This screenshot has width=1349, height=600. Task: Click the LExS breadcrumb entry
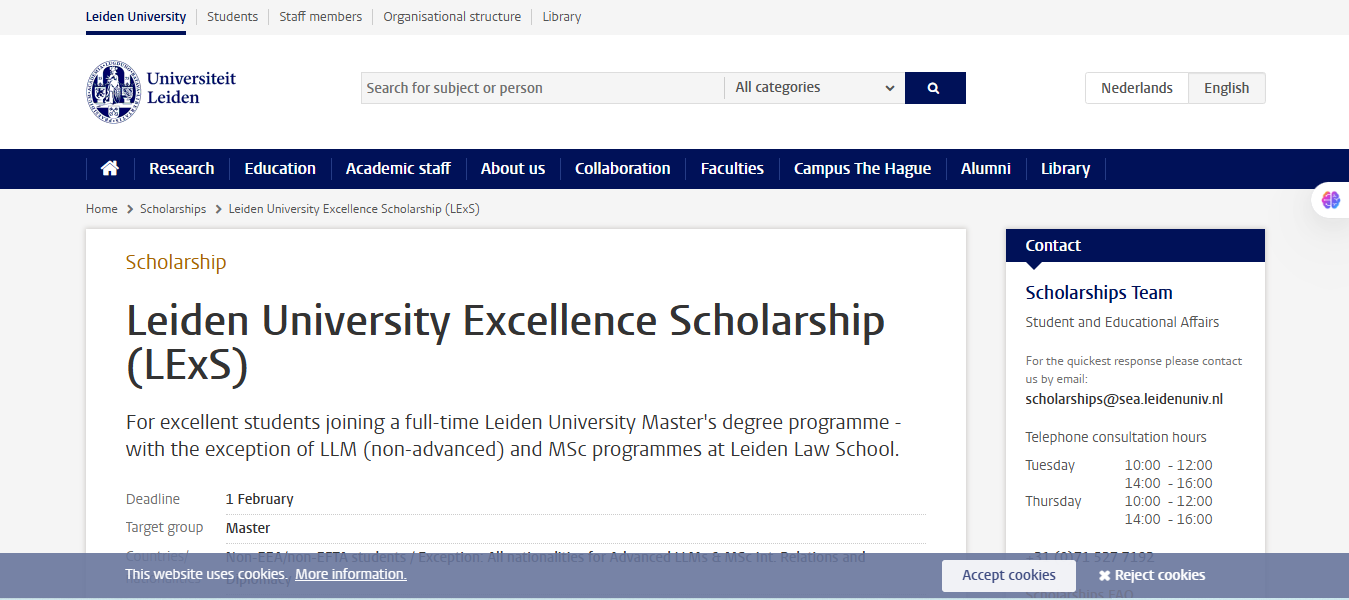tap(354, 209)
